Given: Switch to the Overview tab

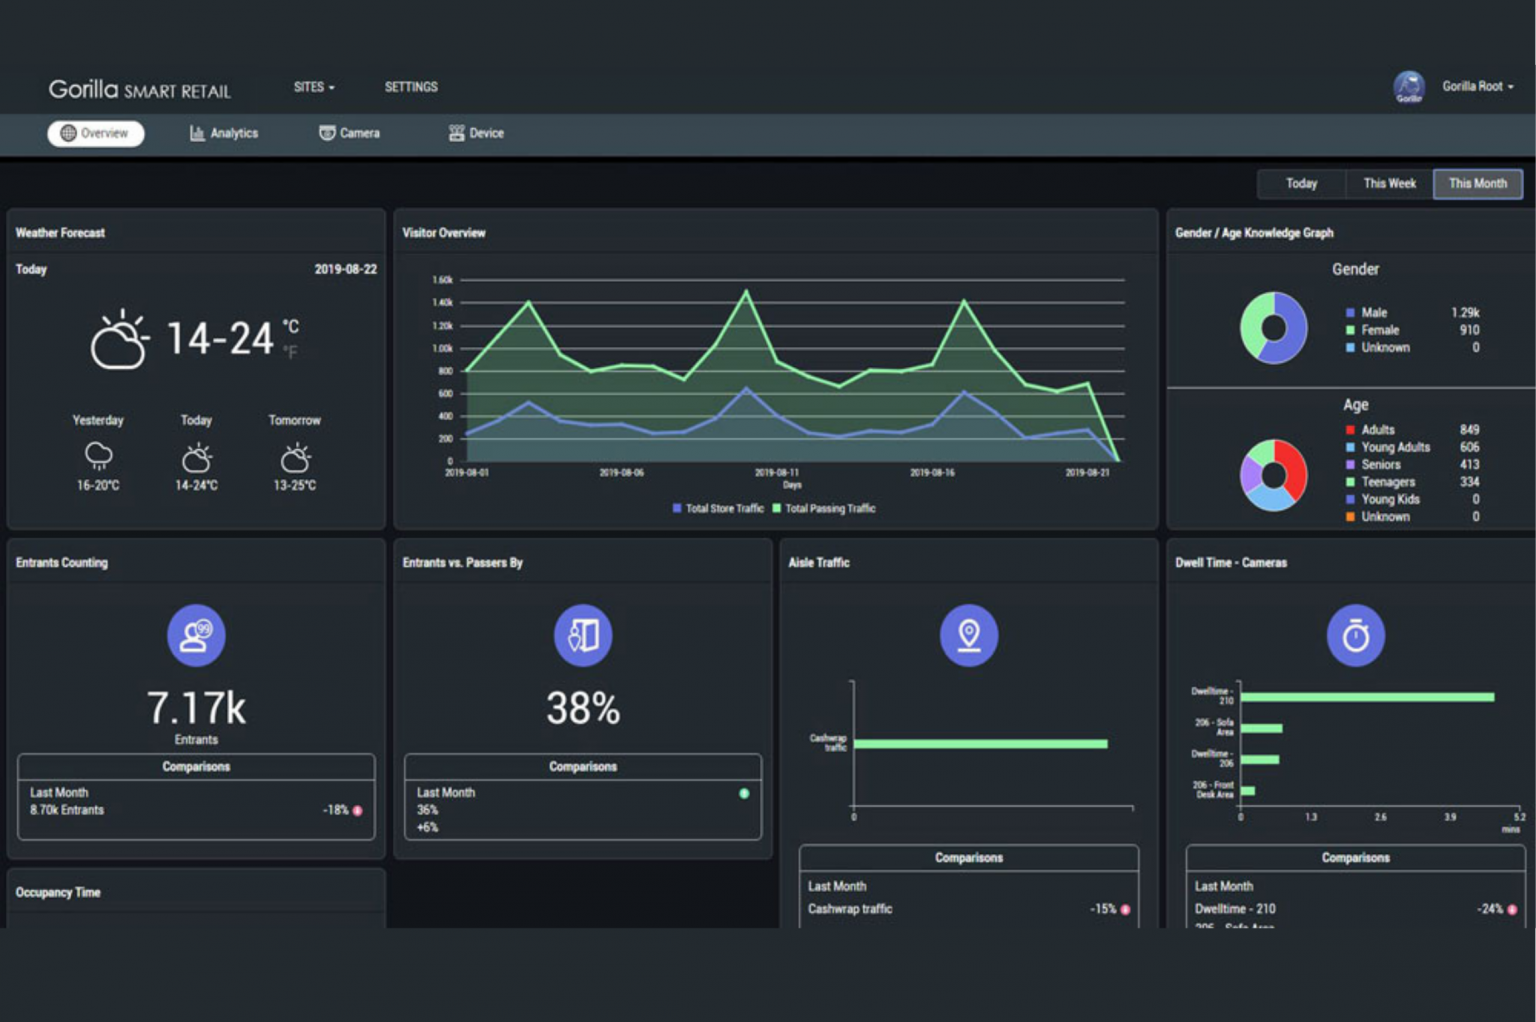Looking at the screenshot, I should [x=95, y=133].
